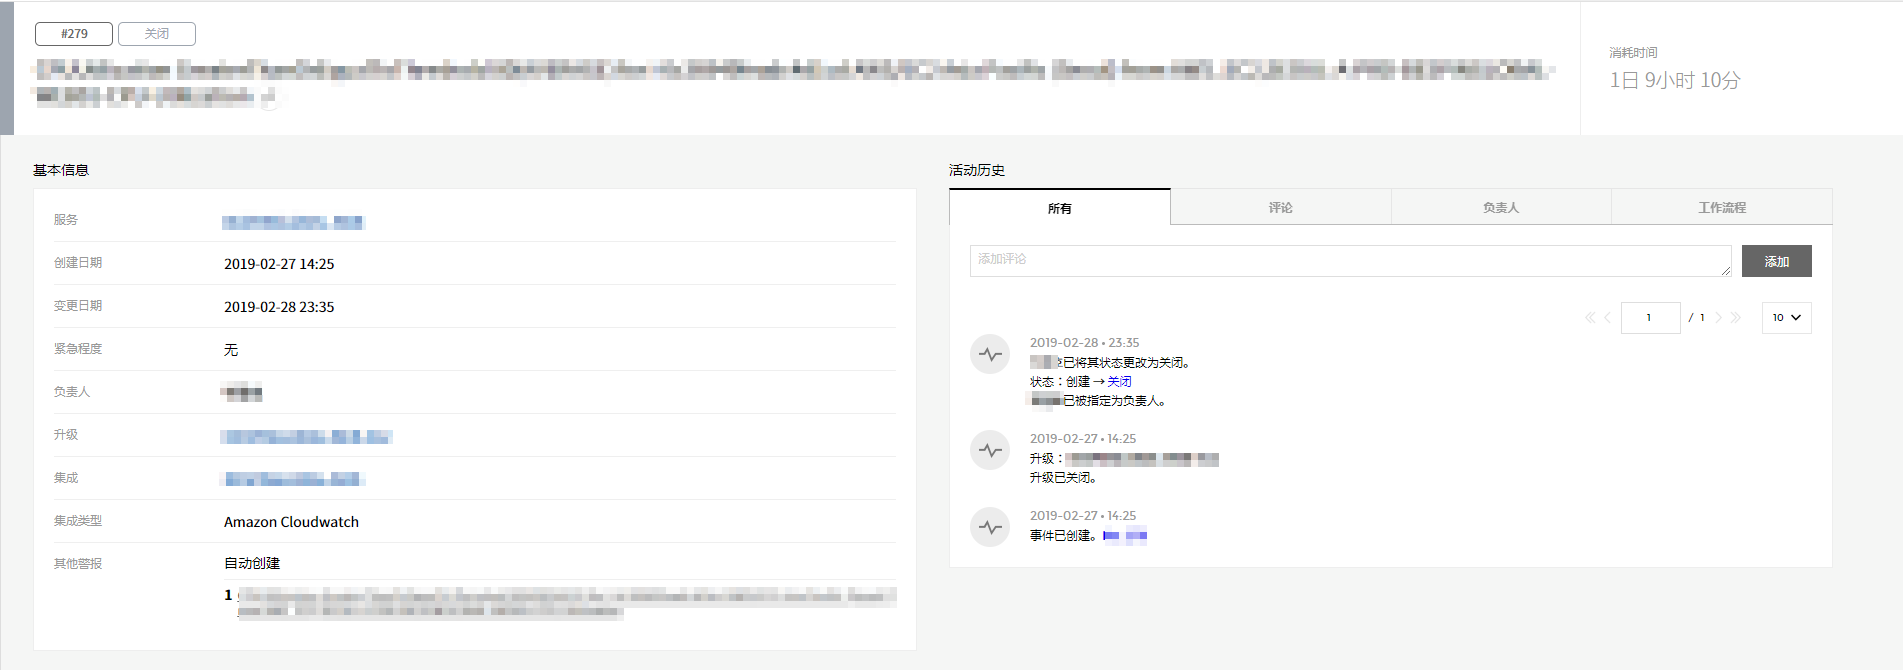
Task: Open the blurred link in the 升级 row
Action: tap(306, 437)
